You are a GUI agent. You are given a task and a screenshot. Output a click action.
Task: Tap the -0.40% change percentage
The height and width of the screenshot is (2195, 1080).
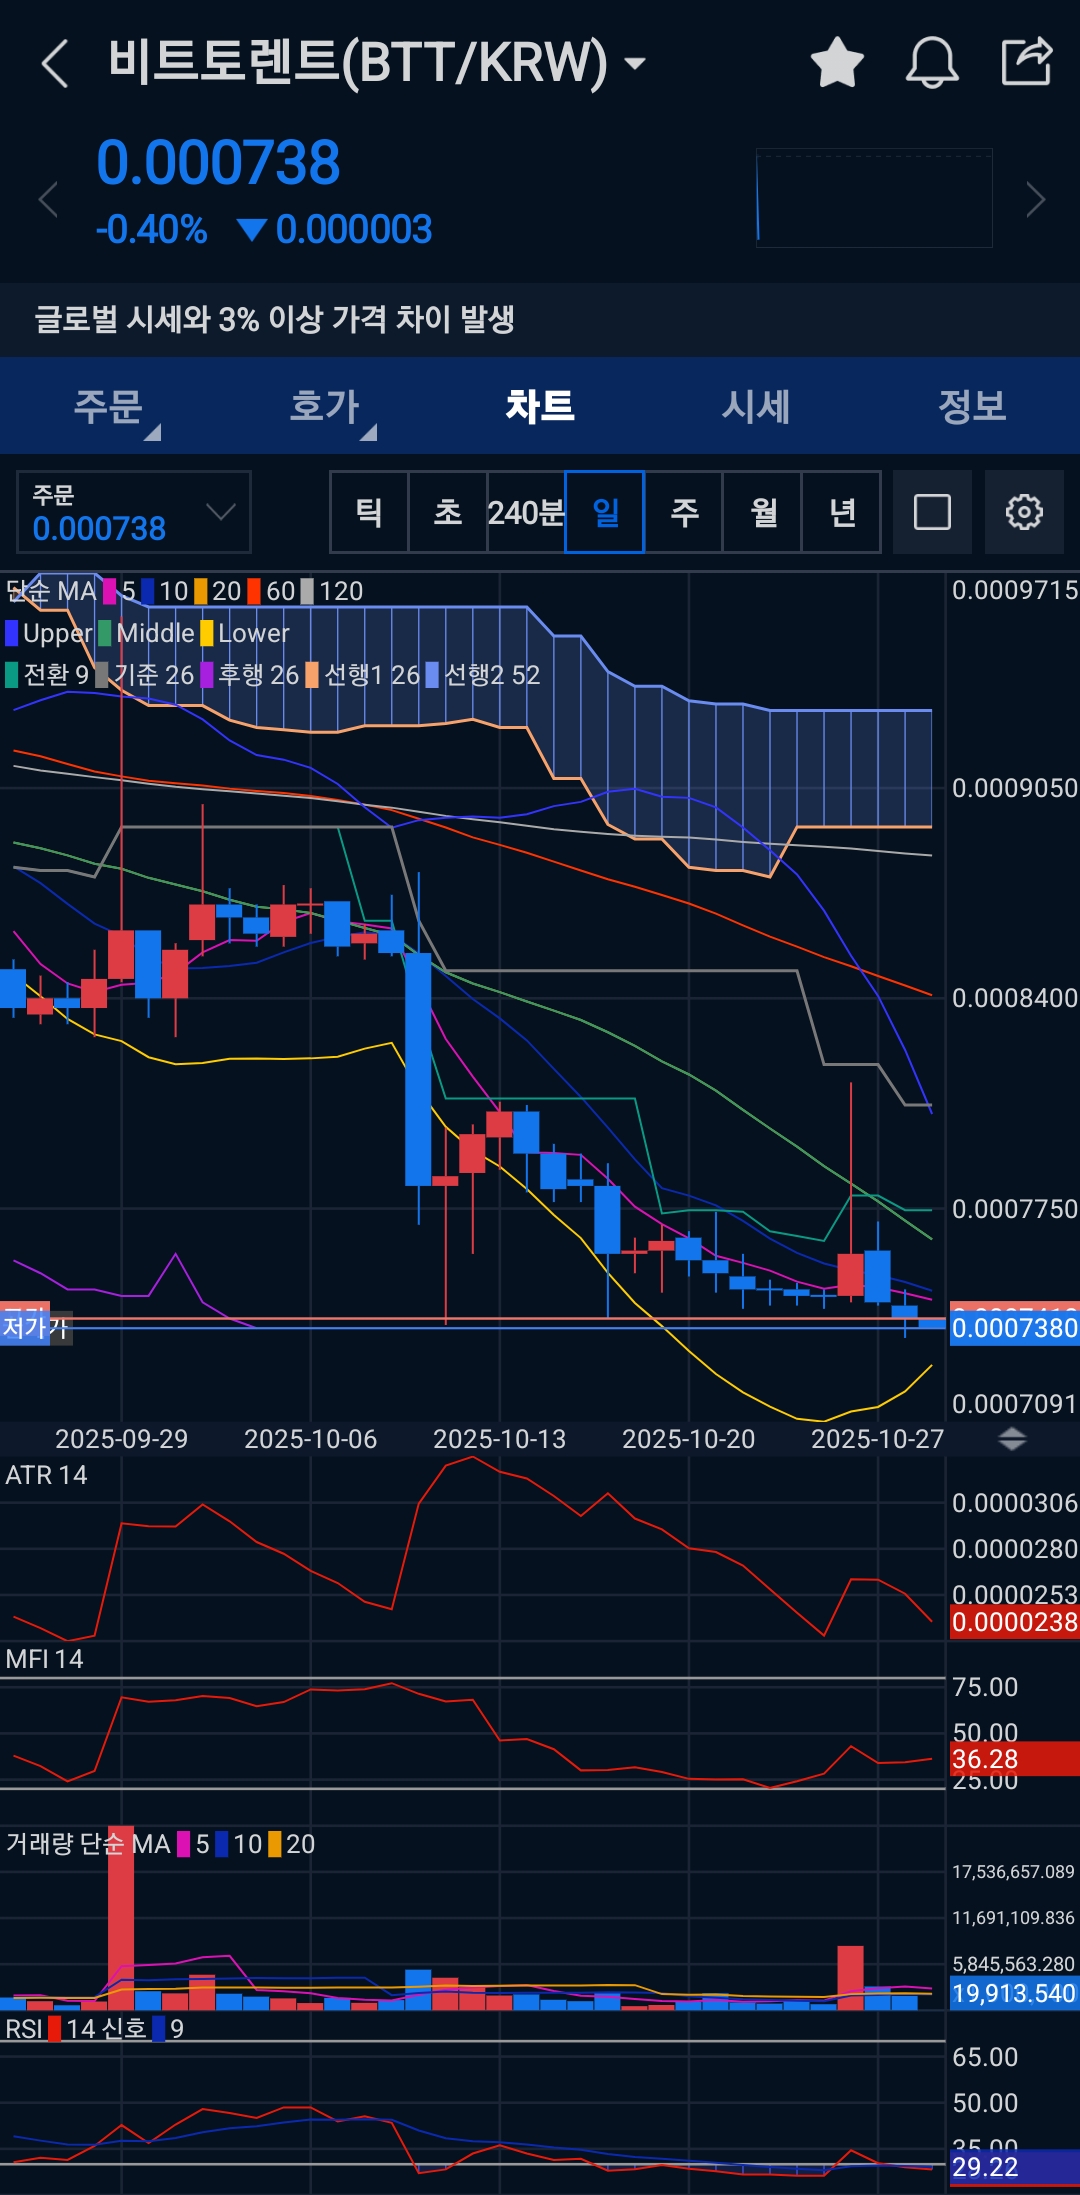[151, 229]
